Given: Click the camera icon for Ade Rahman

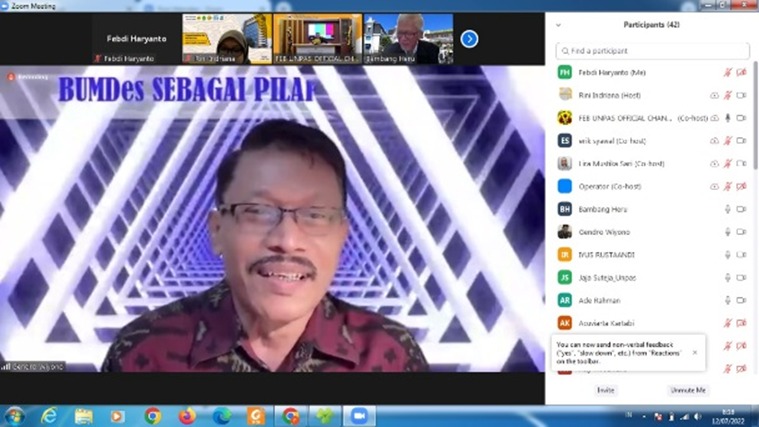Looking at the screenshot, I should pos(741,300).
